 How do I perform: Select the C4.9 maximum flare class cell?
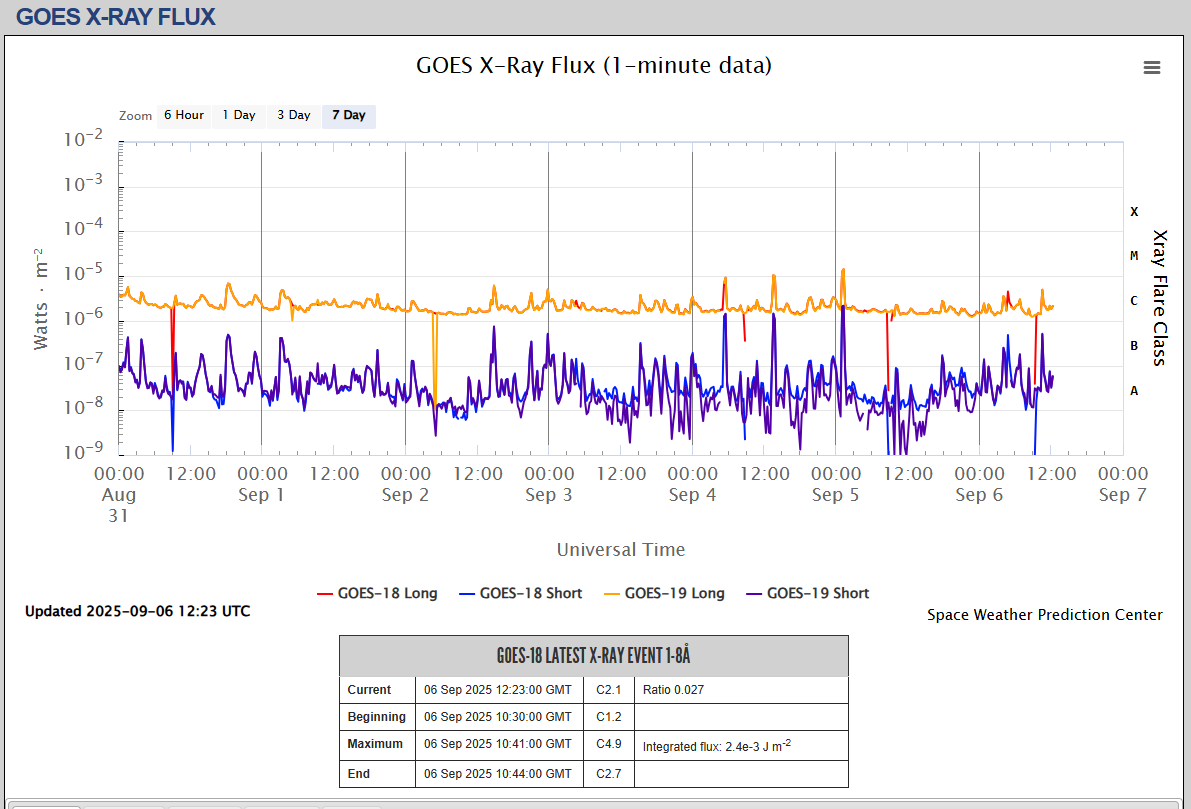[609, 744]
